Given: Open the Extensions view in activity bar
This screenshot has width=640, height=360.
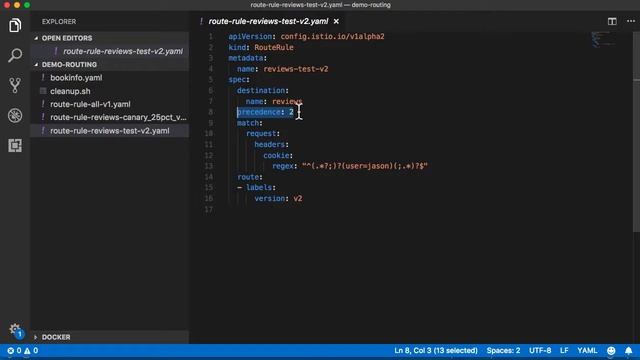Looking at the screenshot, I should pyautogui.click(x=15, y=145).
